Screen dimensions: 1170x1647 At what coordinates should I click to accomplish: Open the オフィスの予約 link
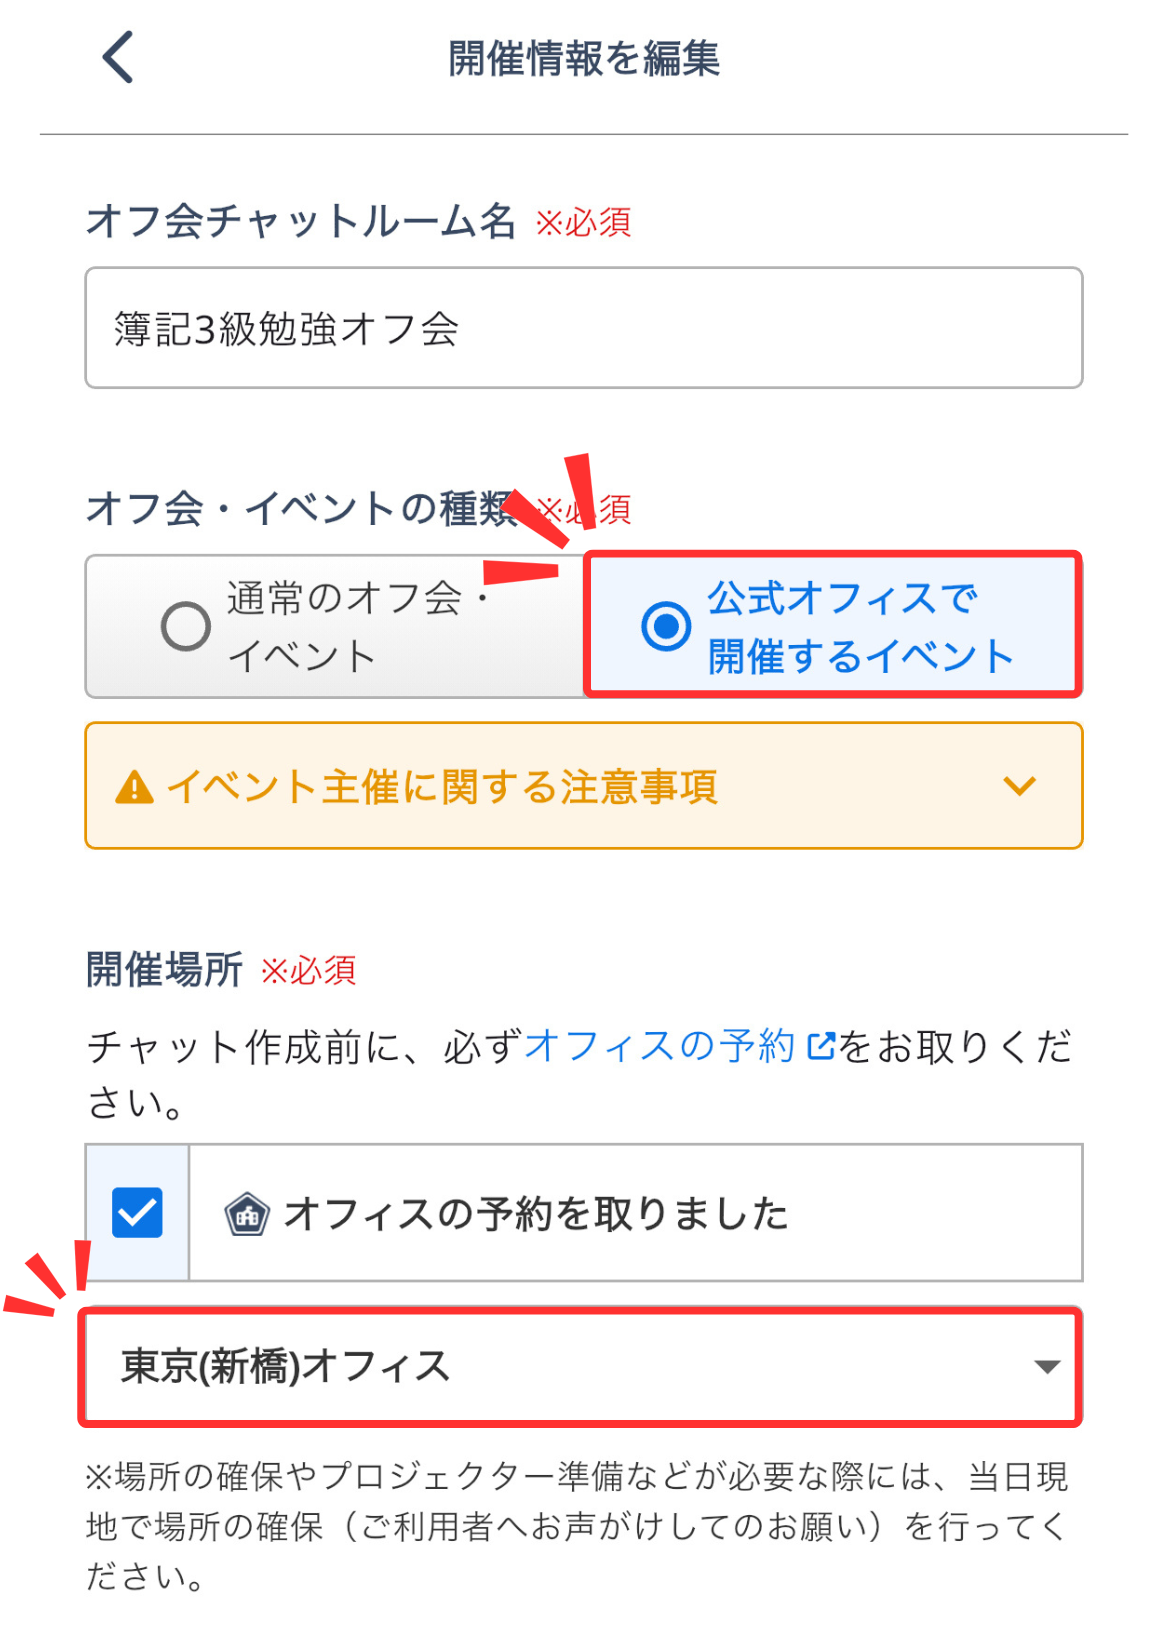coord(660,1047)
